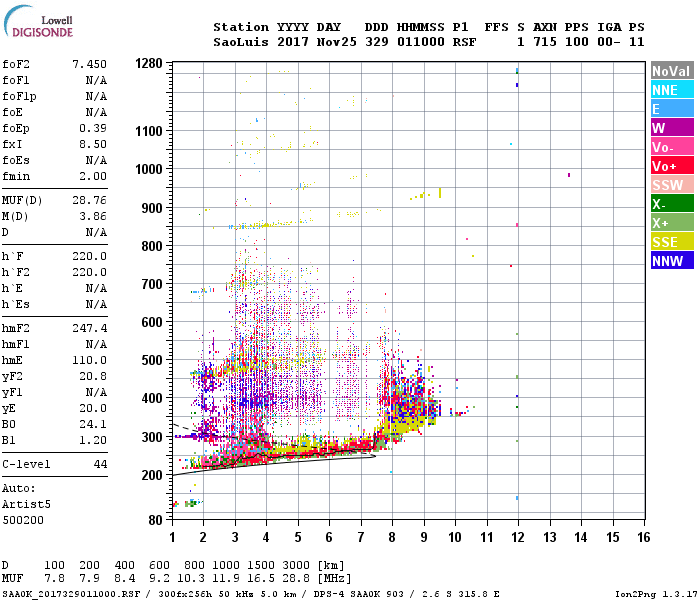Click the 12 MHz x-axis label
The height and width of the screenshot is (600, 700).
[518, 537]
